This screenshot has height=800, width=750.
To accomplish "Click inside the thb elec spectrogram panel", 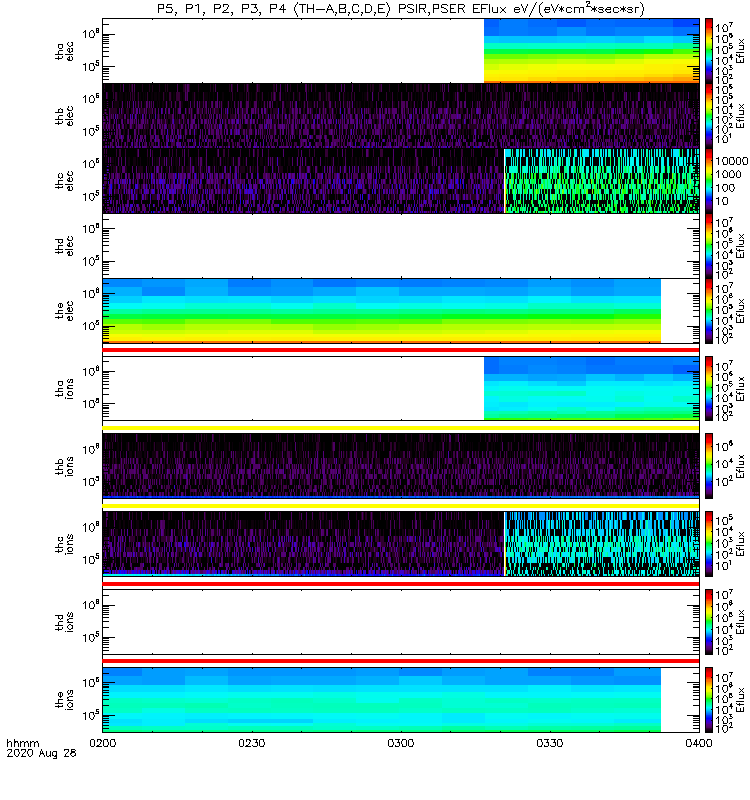I will coord(401,115).
